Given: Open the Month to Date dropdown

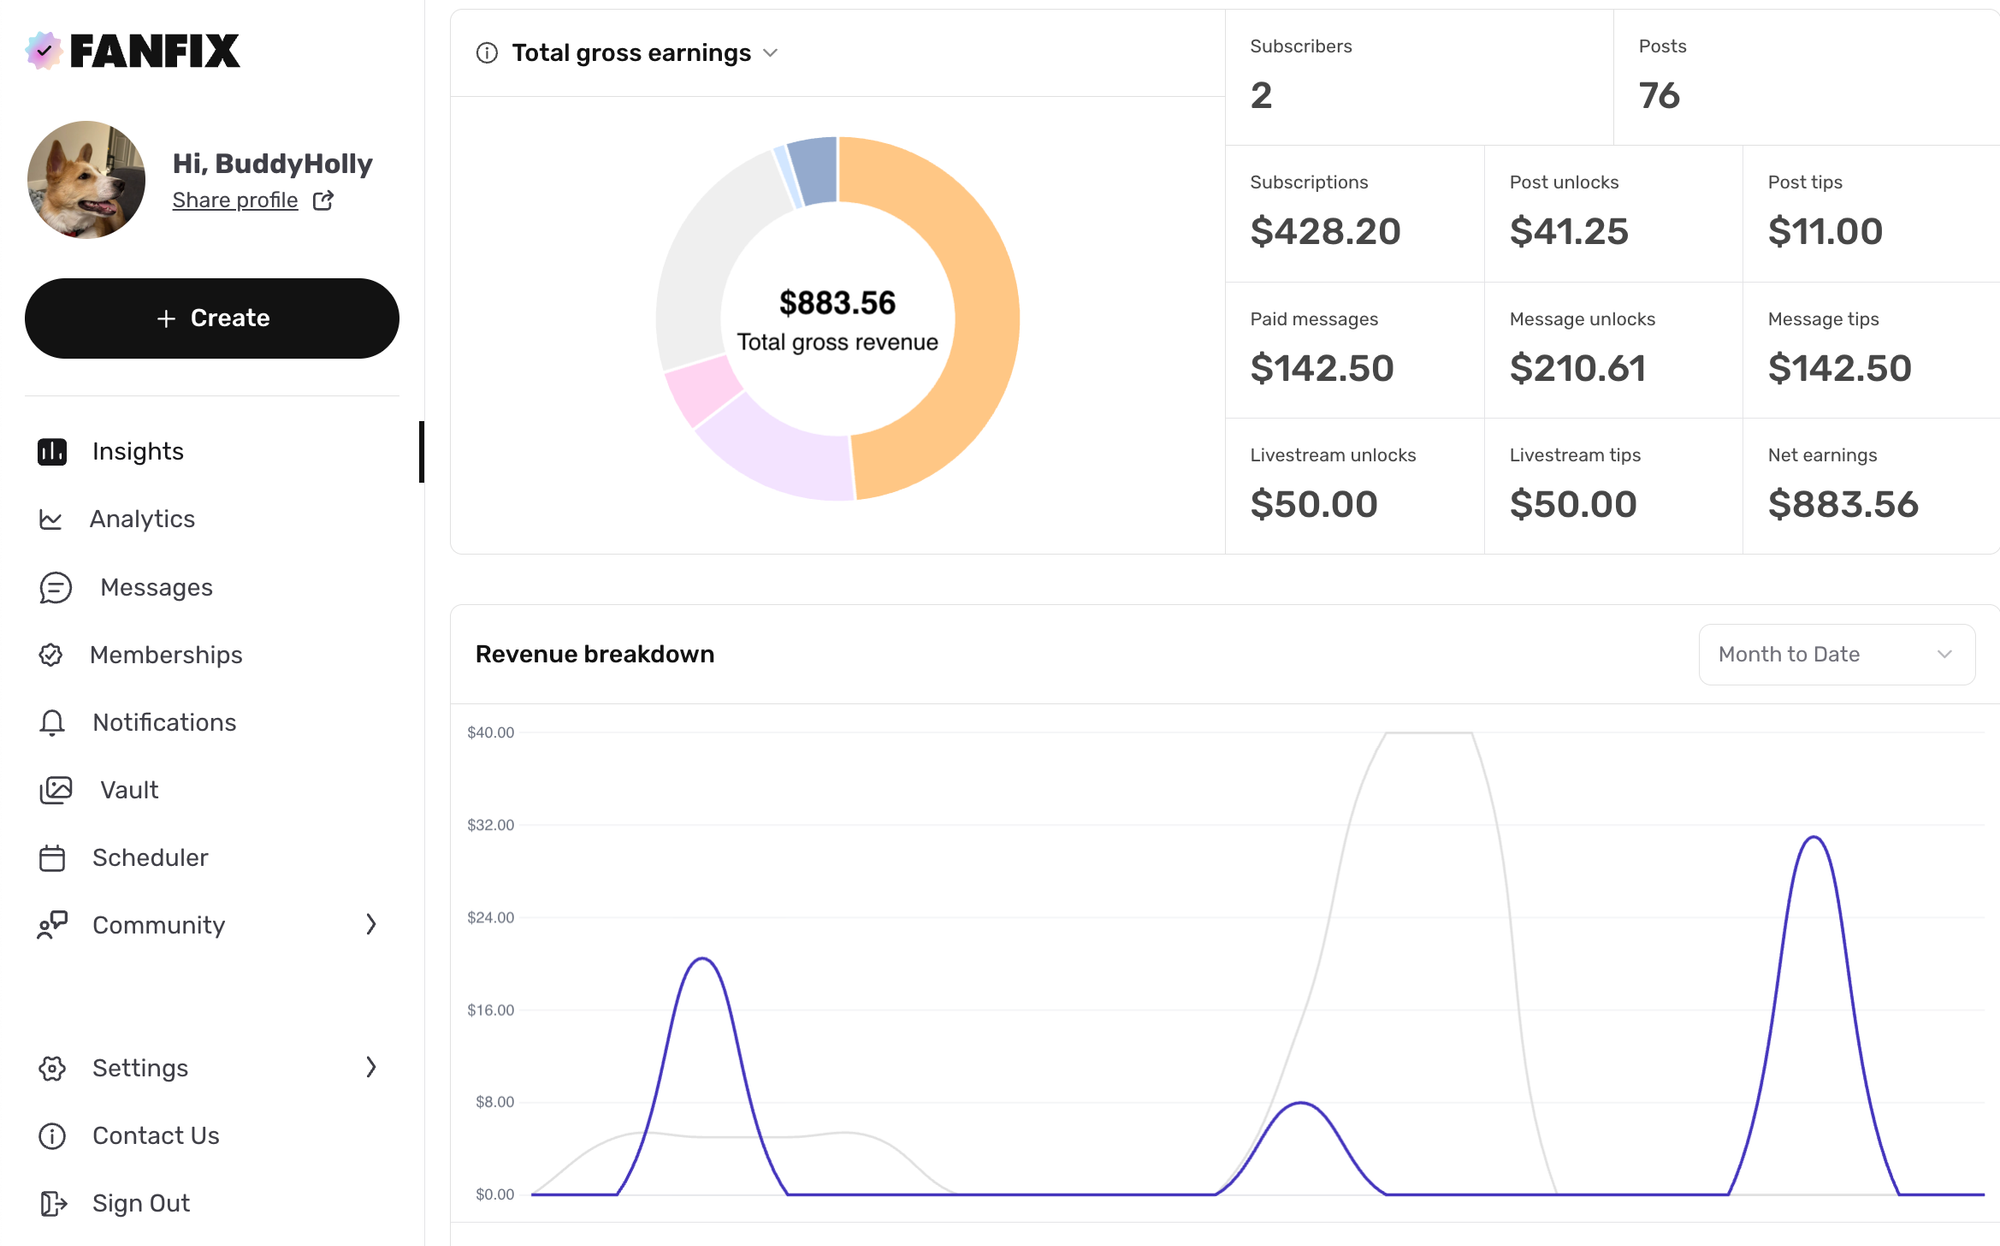Looking at the screenshot, I should click(1836, 655).
